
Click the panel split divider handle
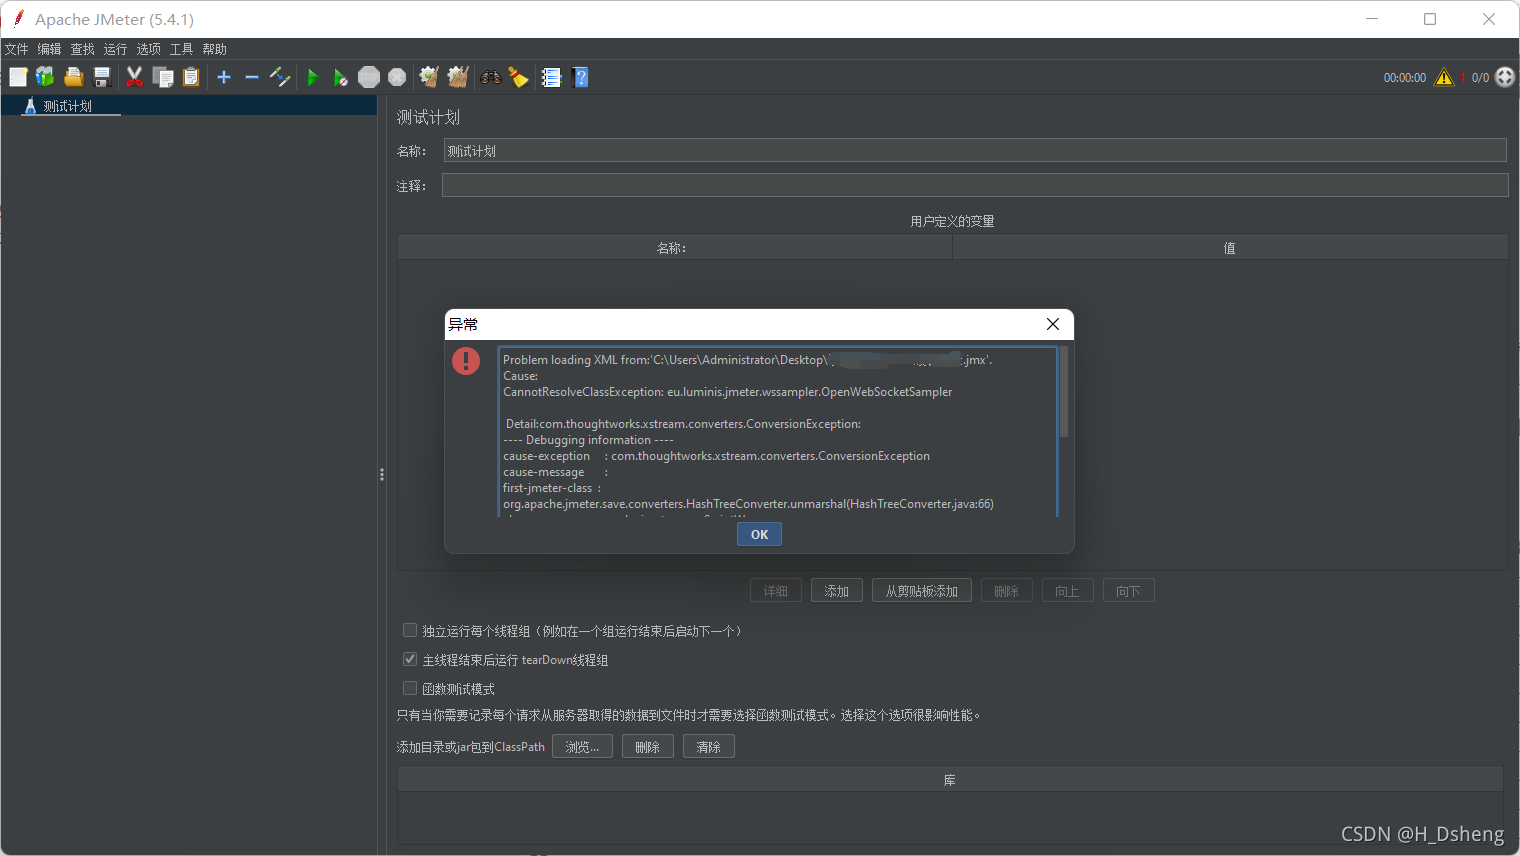[x=382, y=475]
